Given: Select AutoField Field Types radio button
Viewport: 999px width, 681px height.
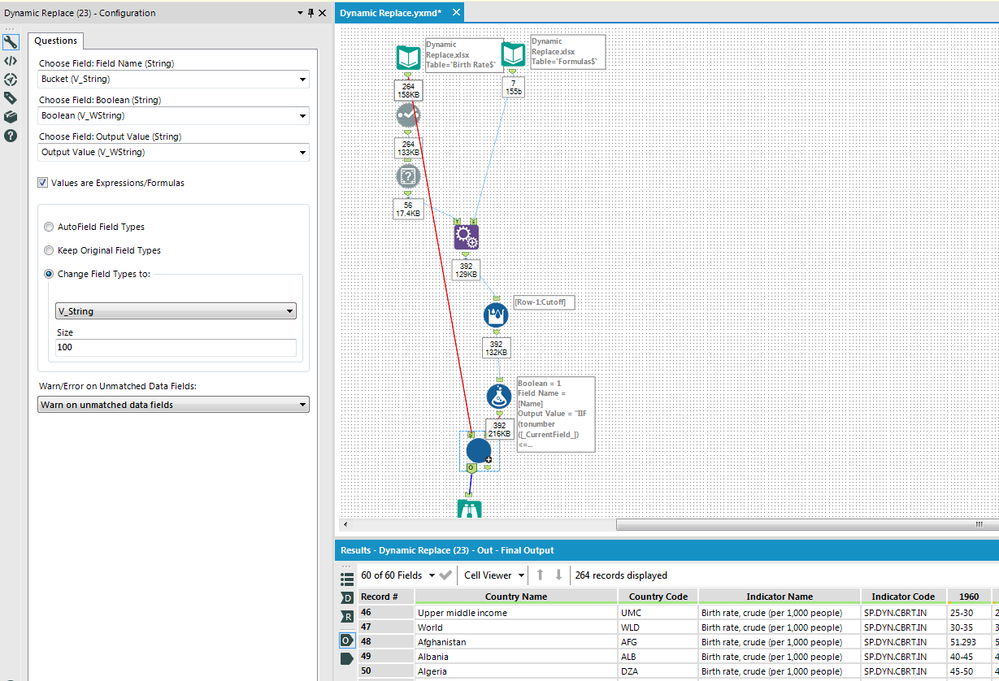Looking at the screenshot, I should pyautogui.click(x=48, y=227).
